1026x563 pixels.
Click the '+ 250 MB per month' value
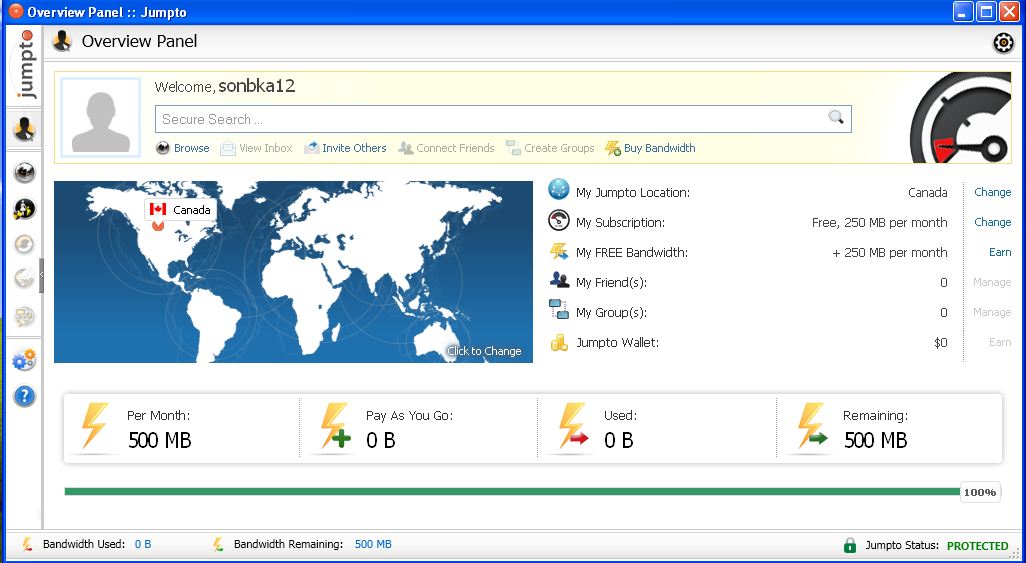pyautogui.click(x=890, y=253)
